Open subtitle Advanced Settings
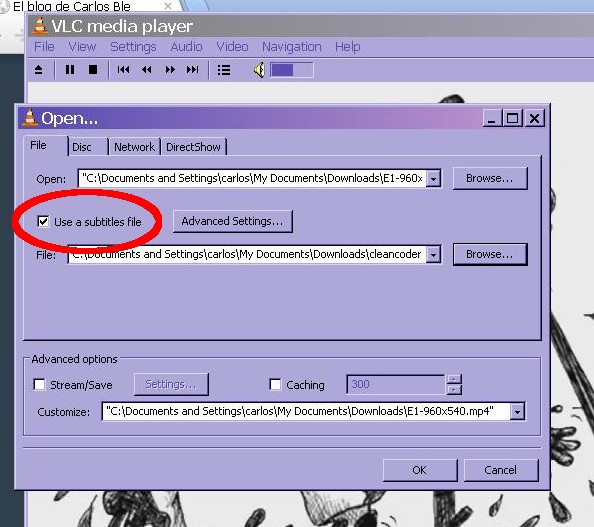Image resolution: width=594 pixels, height=527 pixels. point(233,221)
